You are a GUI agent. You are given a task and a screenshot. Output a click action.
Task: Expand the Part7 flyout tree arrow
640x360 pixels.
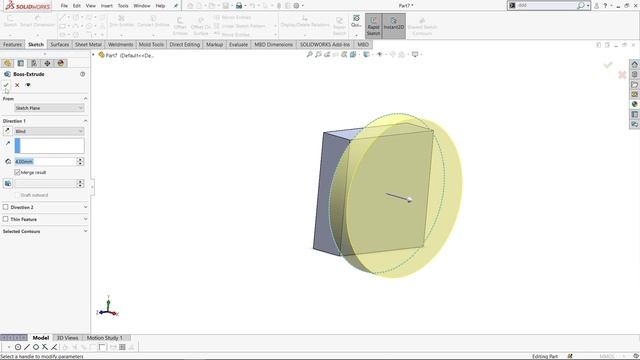tap(93, 55)
